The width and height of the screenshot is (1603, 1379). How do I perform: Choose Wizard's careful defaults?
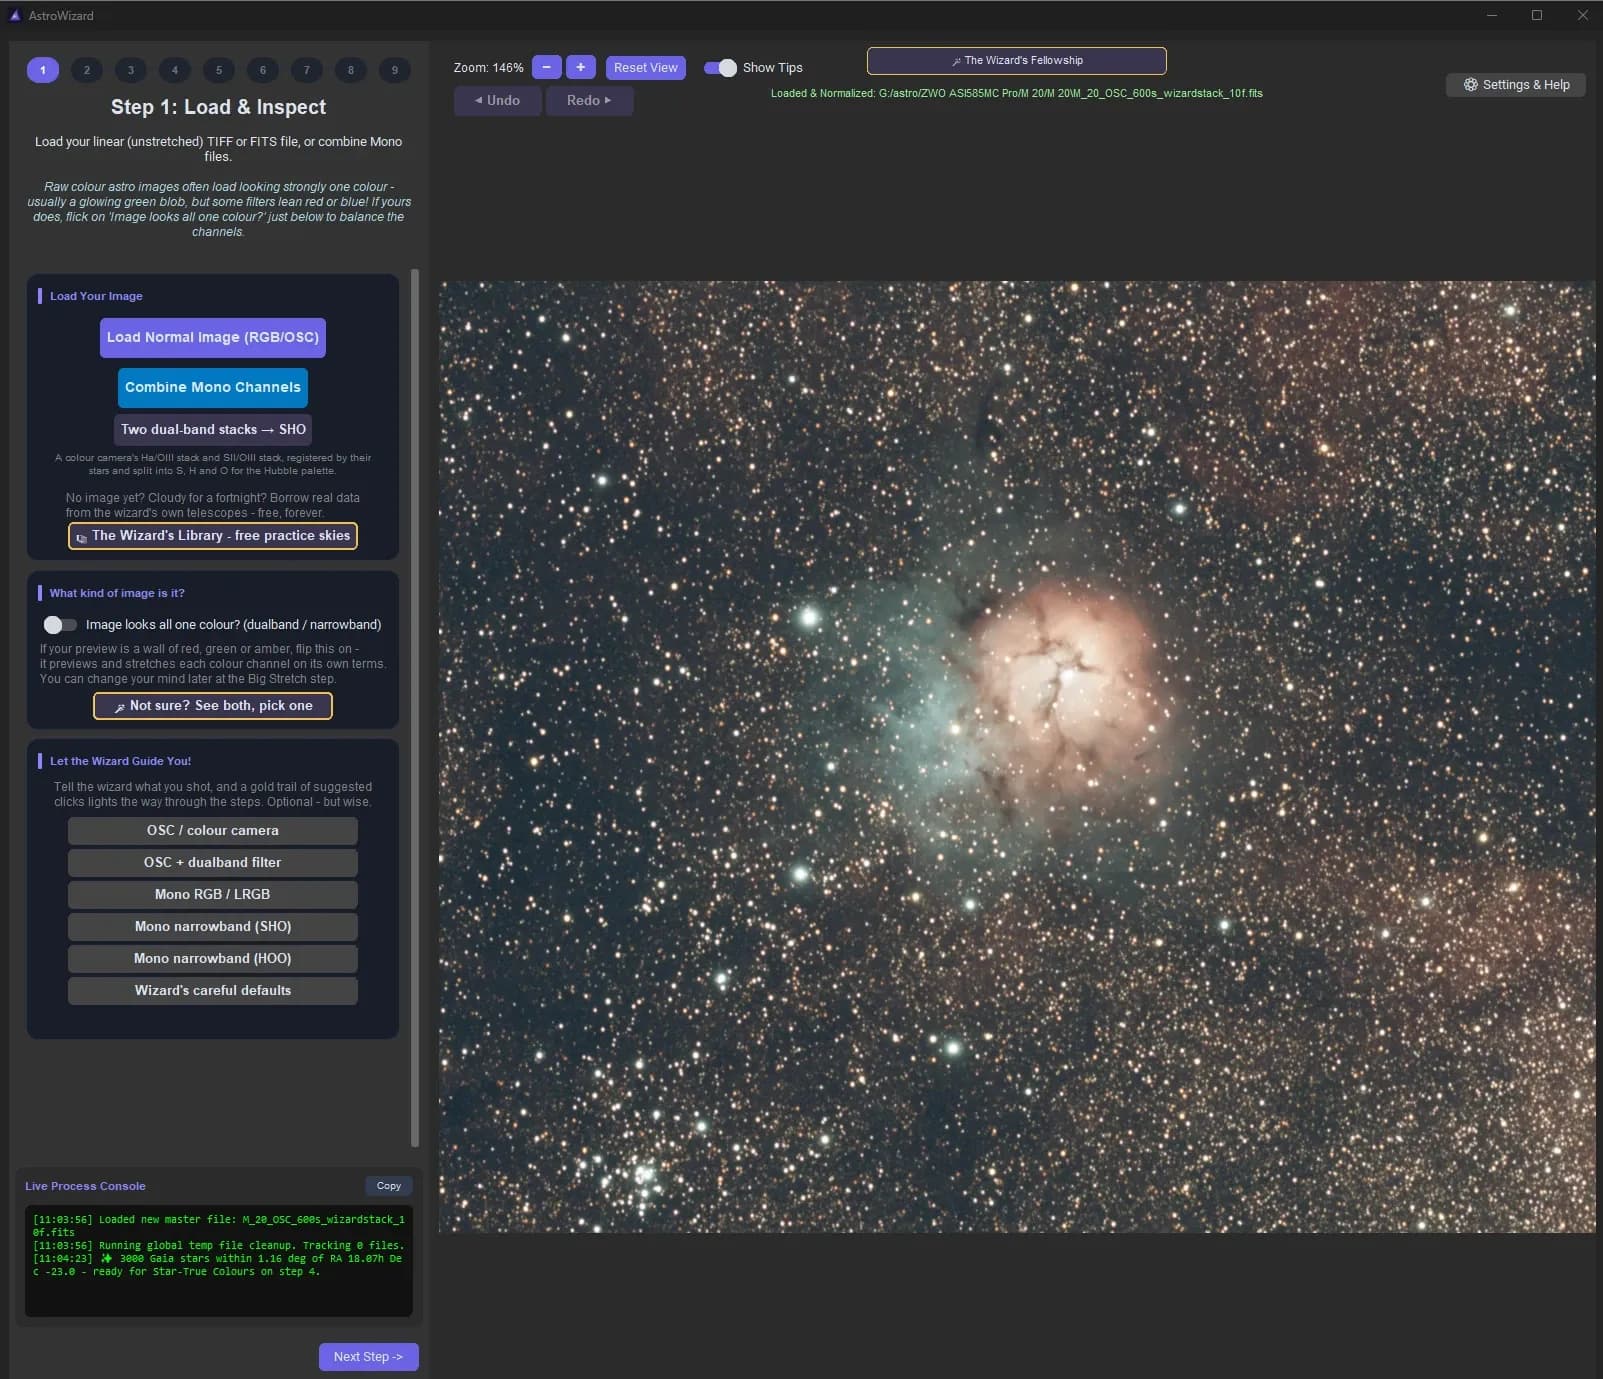213,991
